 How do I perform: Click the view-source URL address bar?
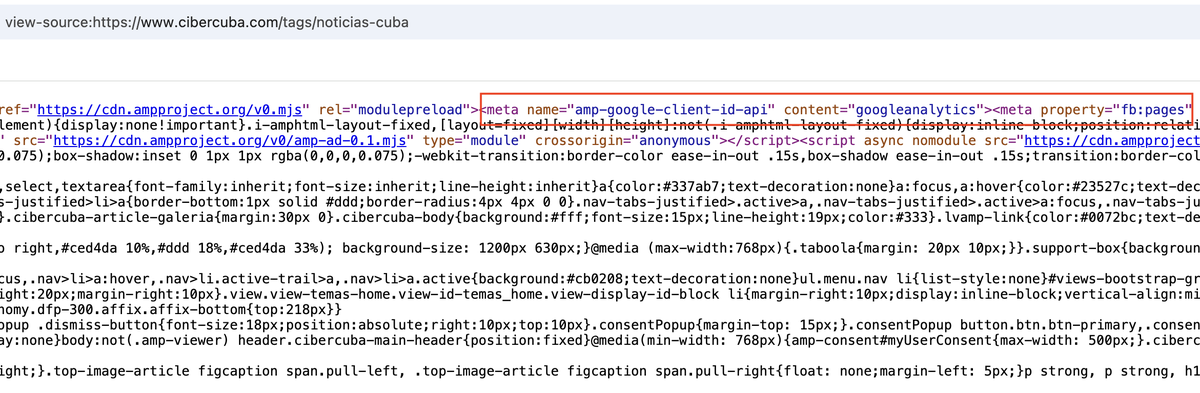coord(600,21)
